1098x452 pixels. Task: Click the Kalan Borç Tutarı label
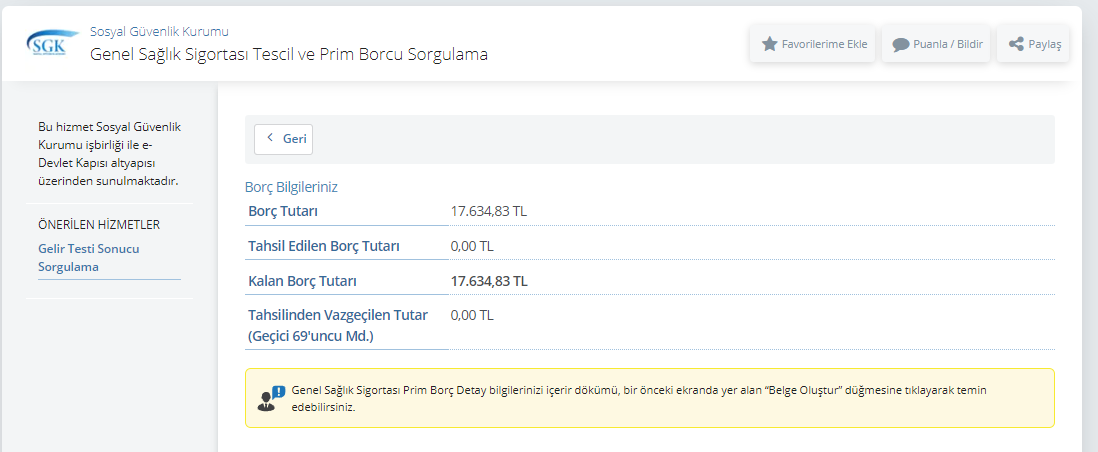pos(303,281)
